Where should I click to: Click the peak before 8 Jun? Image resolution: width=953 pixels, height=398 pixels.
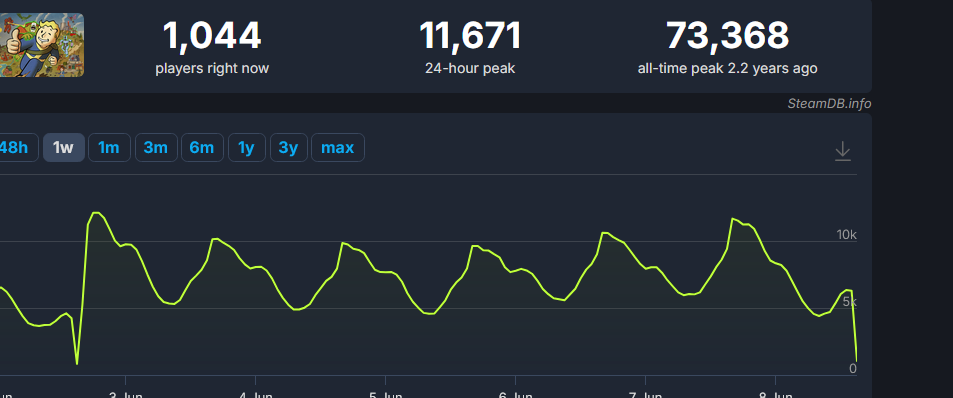pos(733,219)
